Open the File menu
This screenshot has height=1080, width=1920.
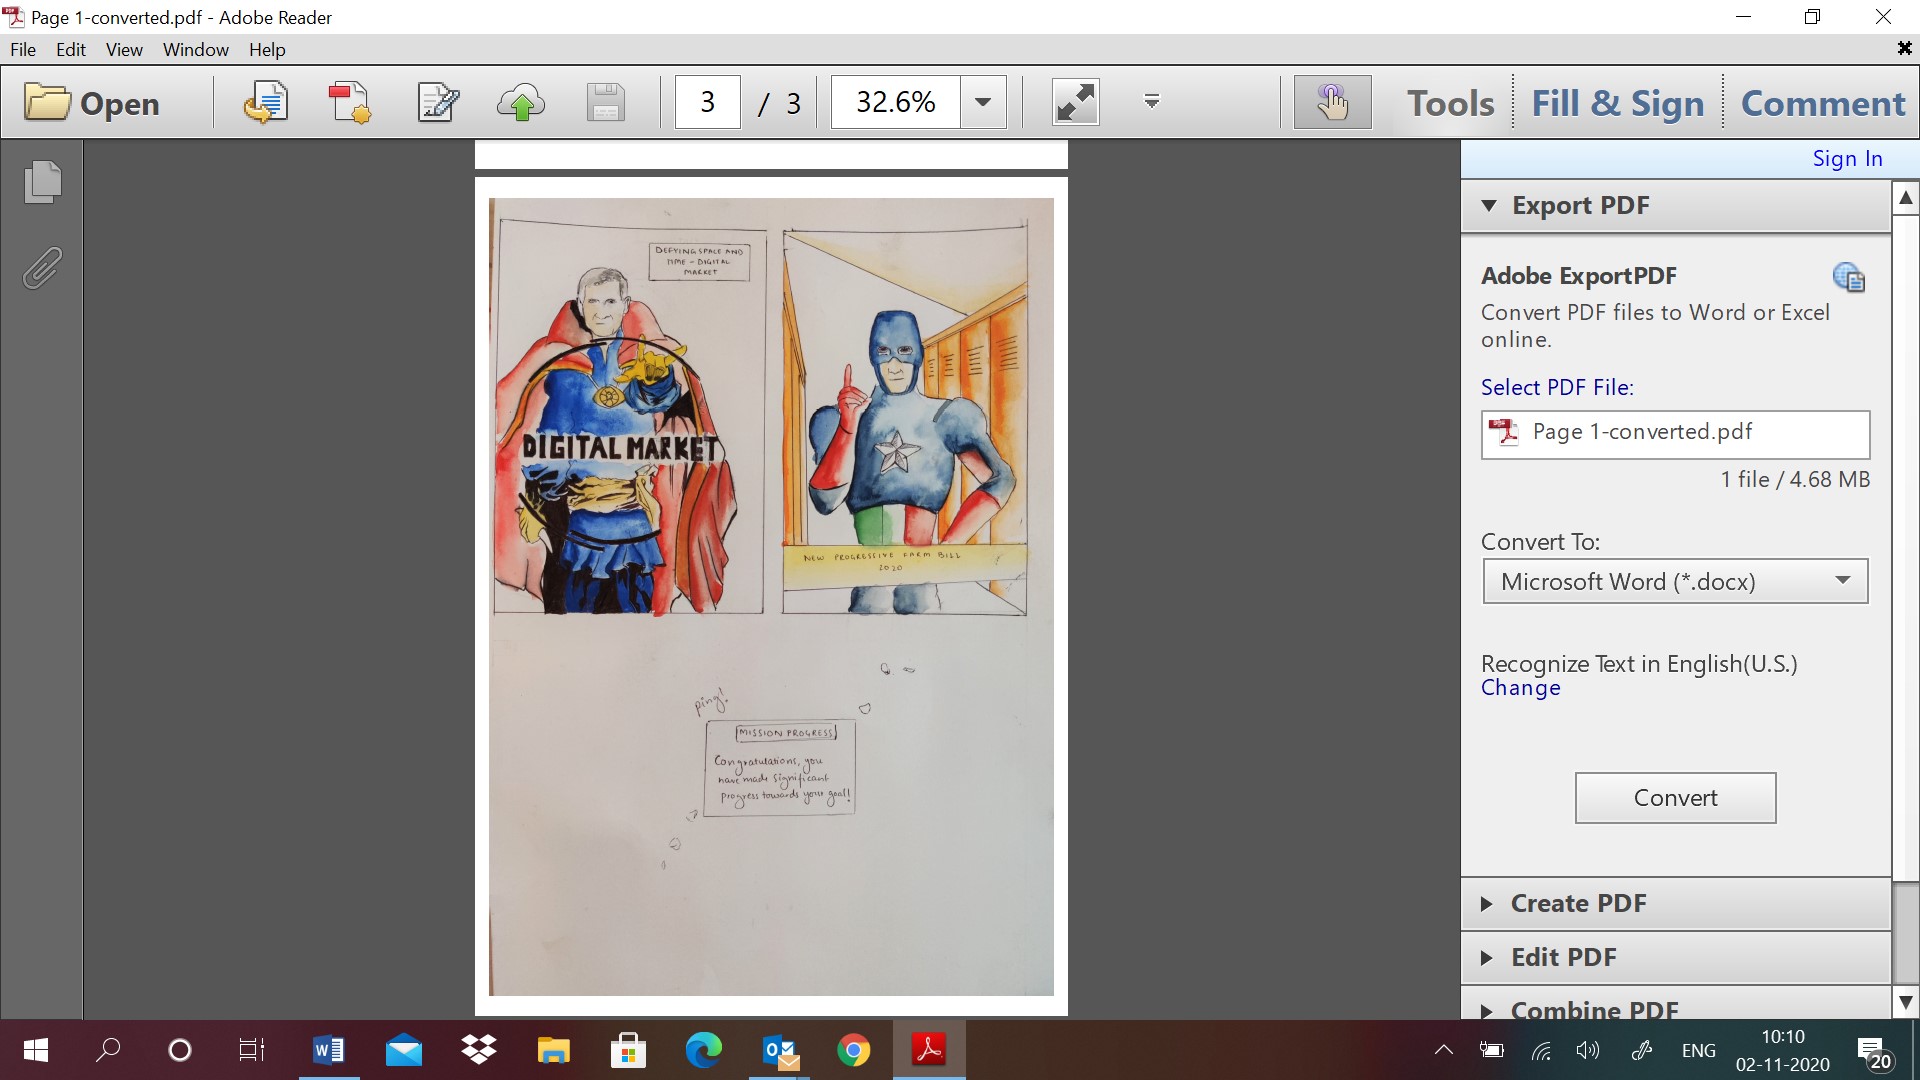click(23, 49)
